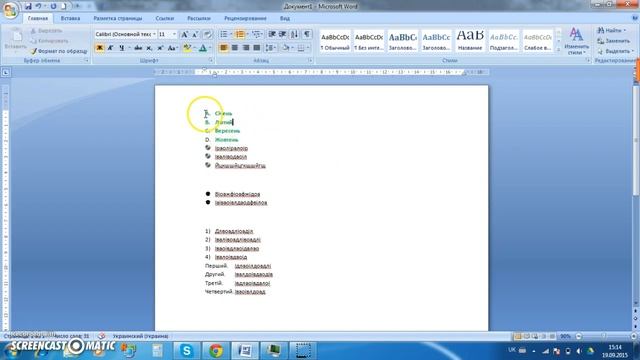Shrink font size with small A
The width and height of the screenshot is (640, 360).
point(195,34)
